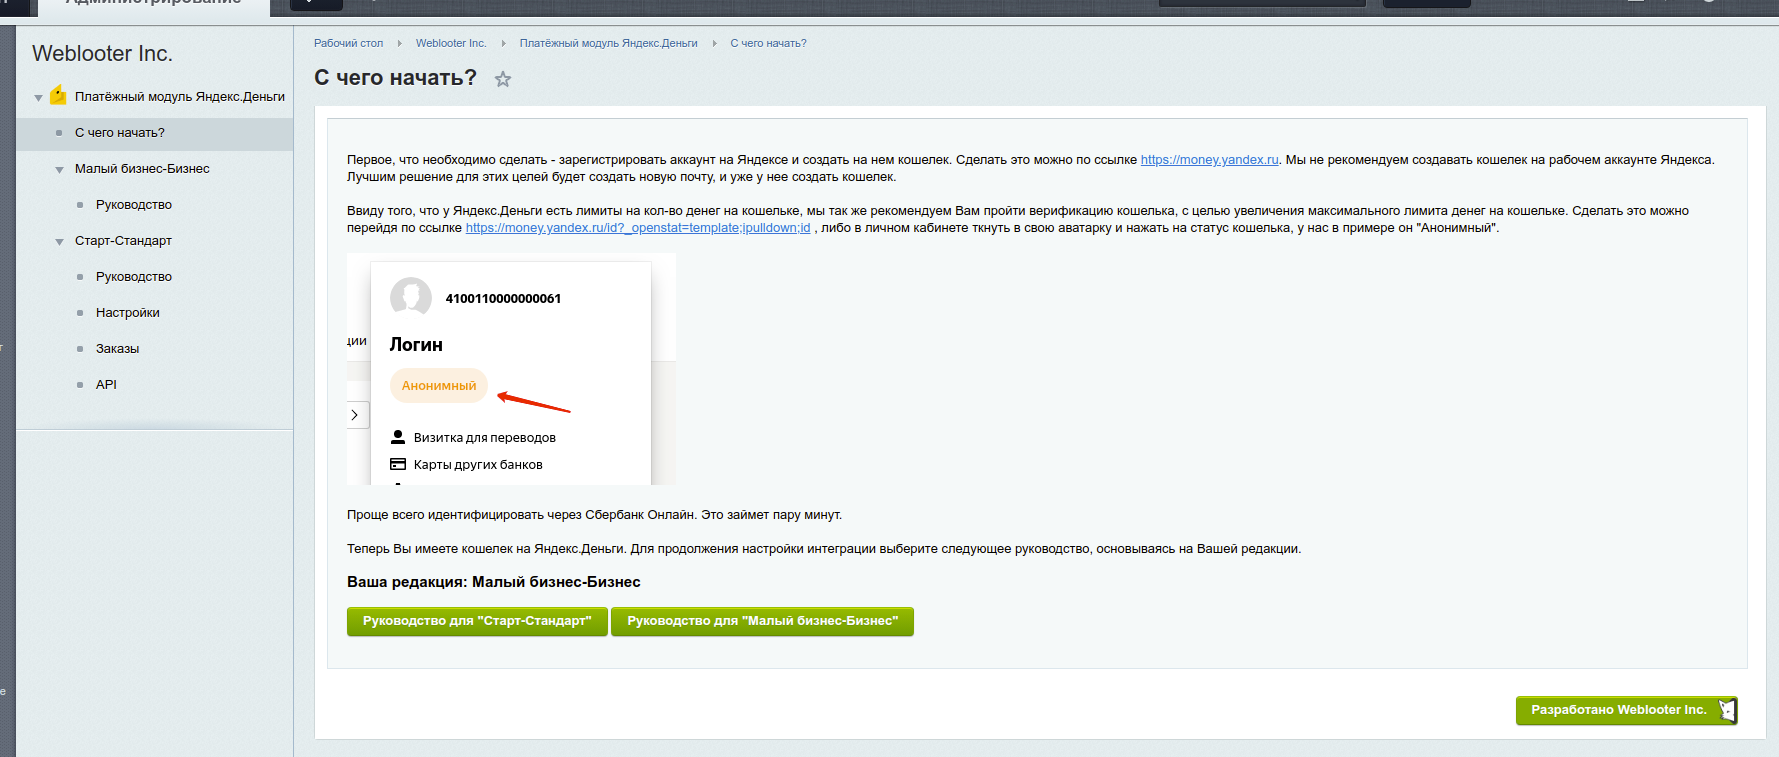1779x757 pixels.
Task: Click 'Ваша редакция: Малый бизнес-Бизнес' text
Action: (493, 582)
